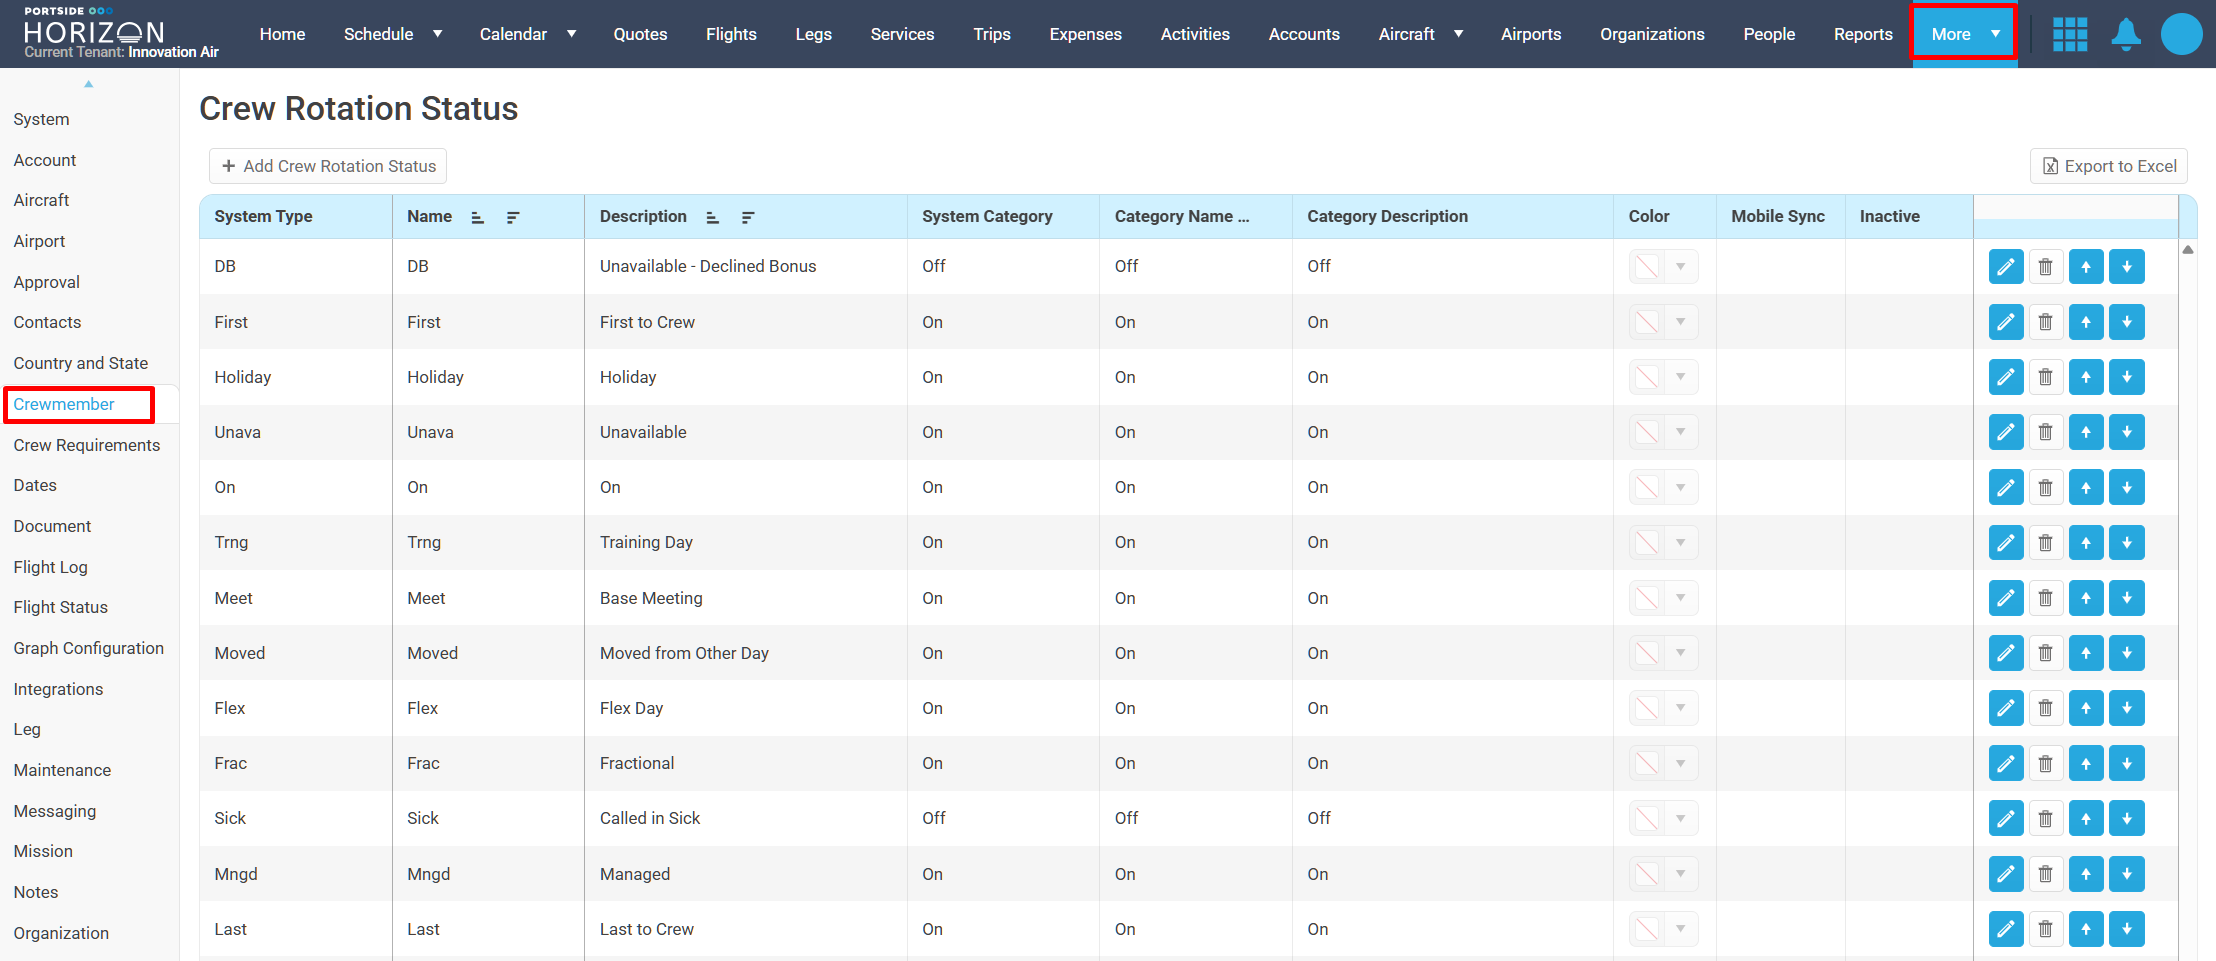2216x961 pixels.
Task: Move the Sick row up
Action: pyautogui.click(x=2085, y=819)
